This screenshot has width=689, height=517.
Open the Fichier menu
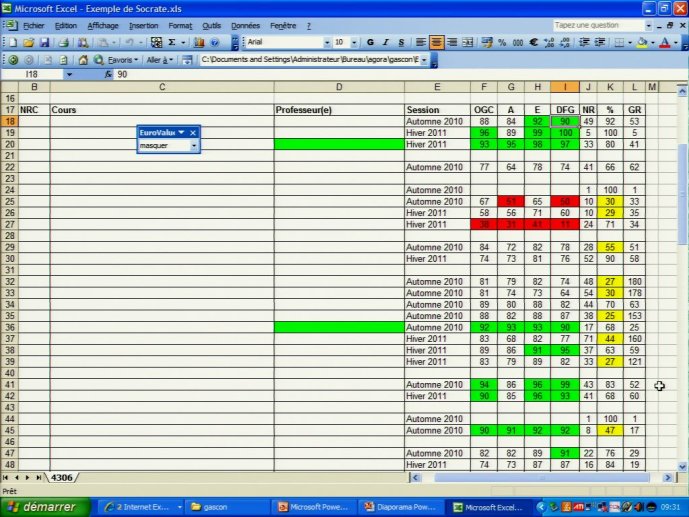(33, 26)
